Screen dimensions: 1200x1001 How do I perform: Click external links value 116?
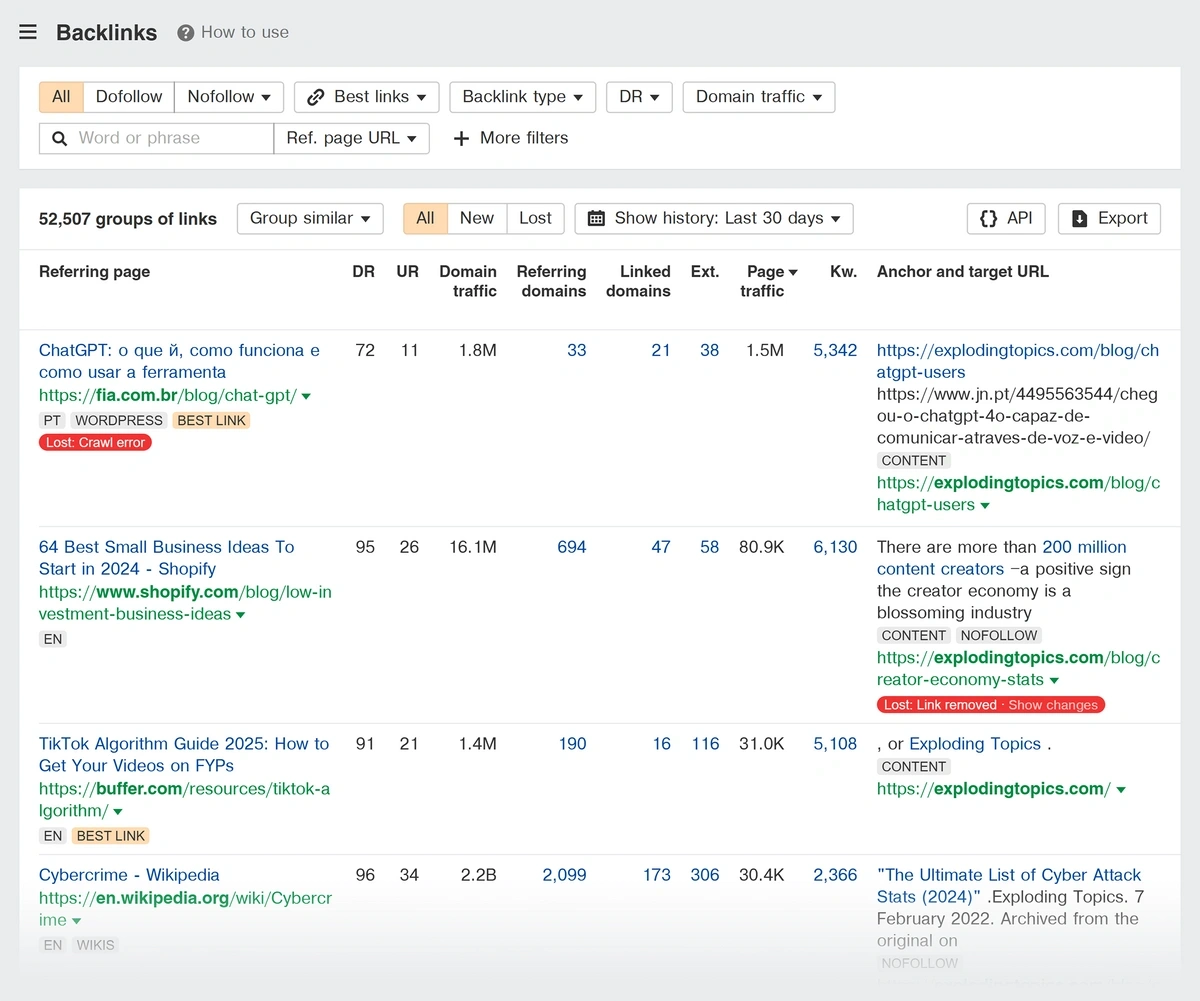[x=705, y=744]
